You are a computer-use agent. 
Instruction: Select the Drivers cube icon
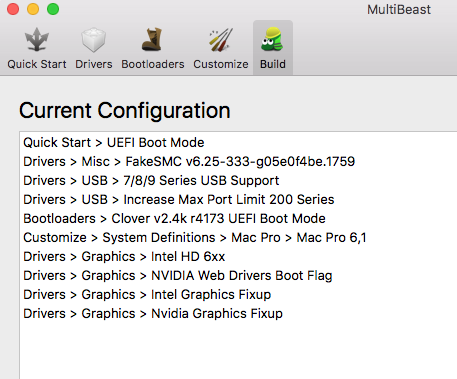tap(94, 40)
